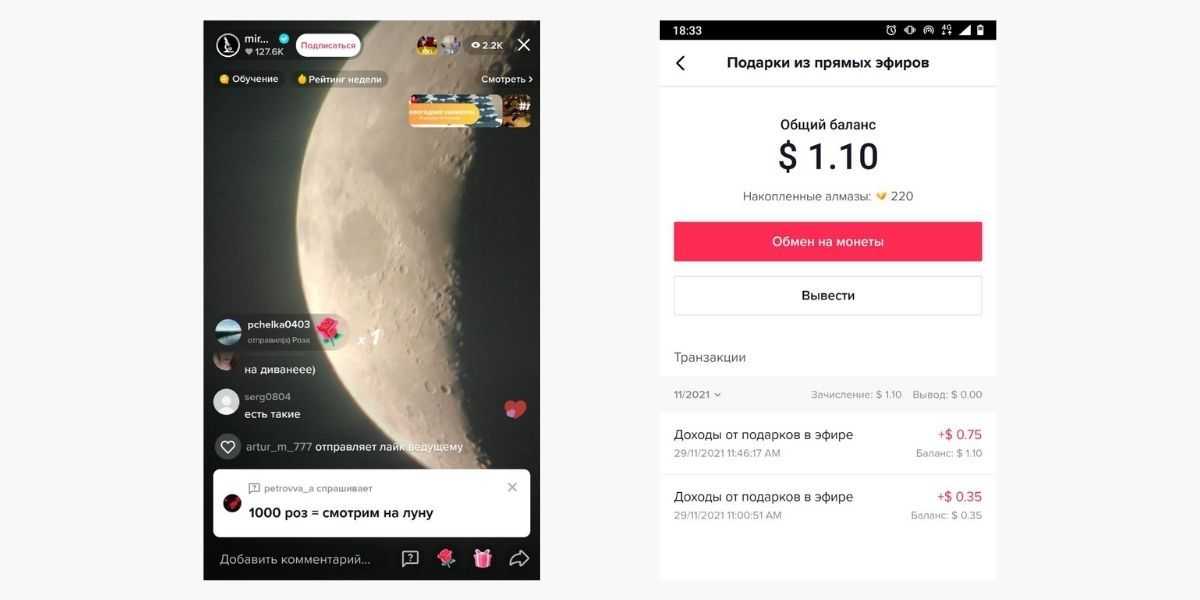
Task: Select the Обучение tag
Action: 249,79
